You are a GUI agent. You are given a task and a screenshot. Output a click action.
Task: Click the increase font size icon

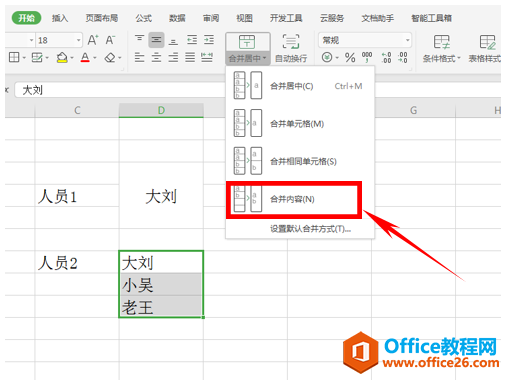point(93,40)
